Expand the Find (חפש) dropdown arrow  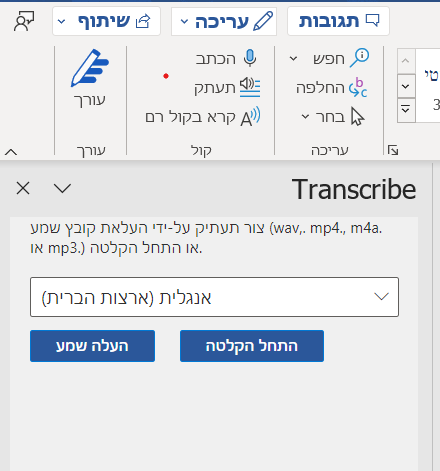point(293,59)
